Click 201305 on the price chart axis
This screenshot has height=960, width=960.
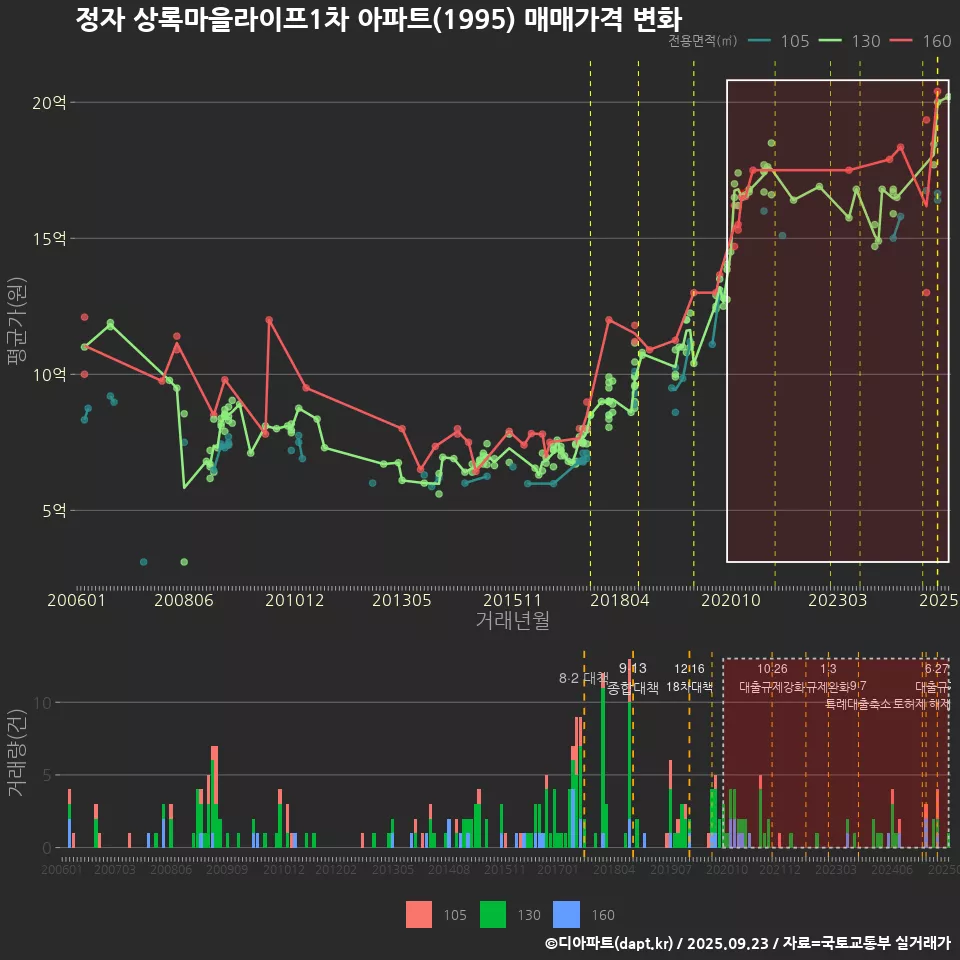point(402,600)
